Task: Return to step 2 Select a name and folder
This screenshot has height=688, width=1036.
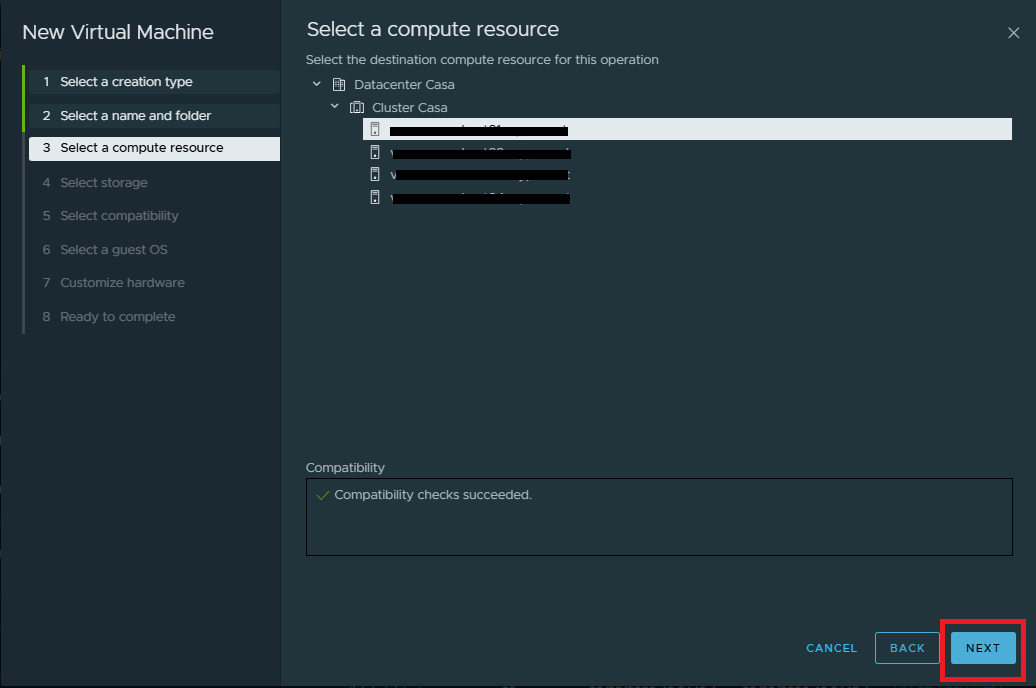Action: 135,116
